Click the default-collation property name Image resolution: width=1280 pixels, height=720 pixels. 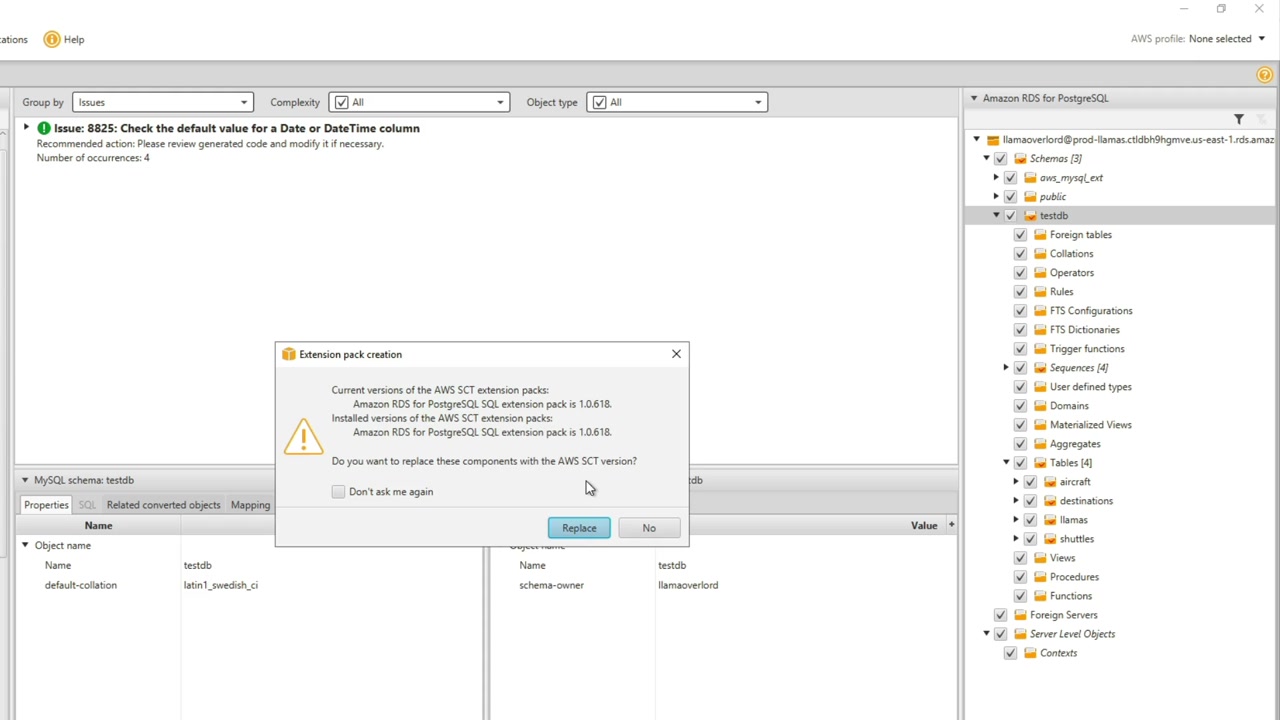81,585
